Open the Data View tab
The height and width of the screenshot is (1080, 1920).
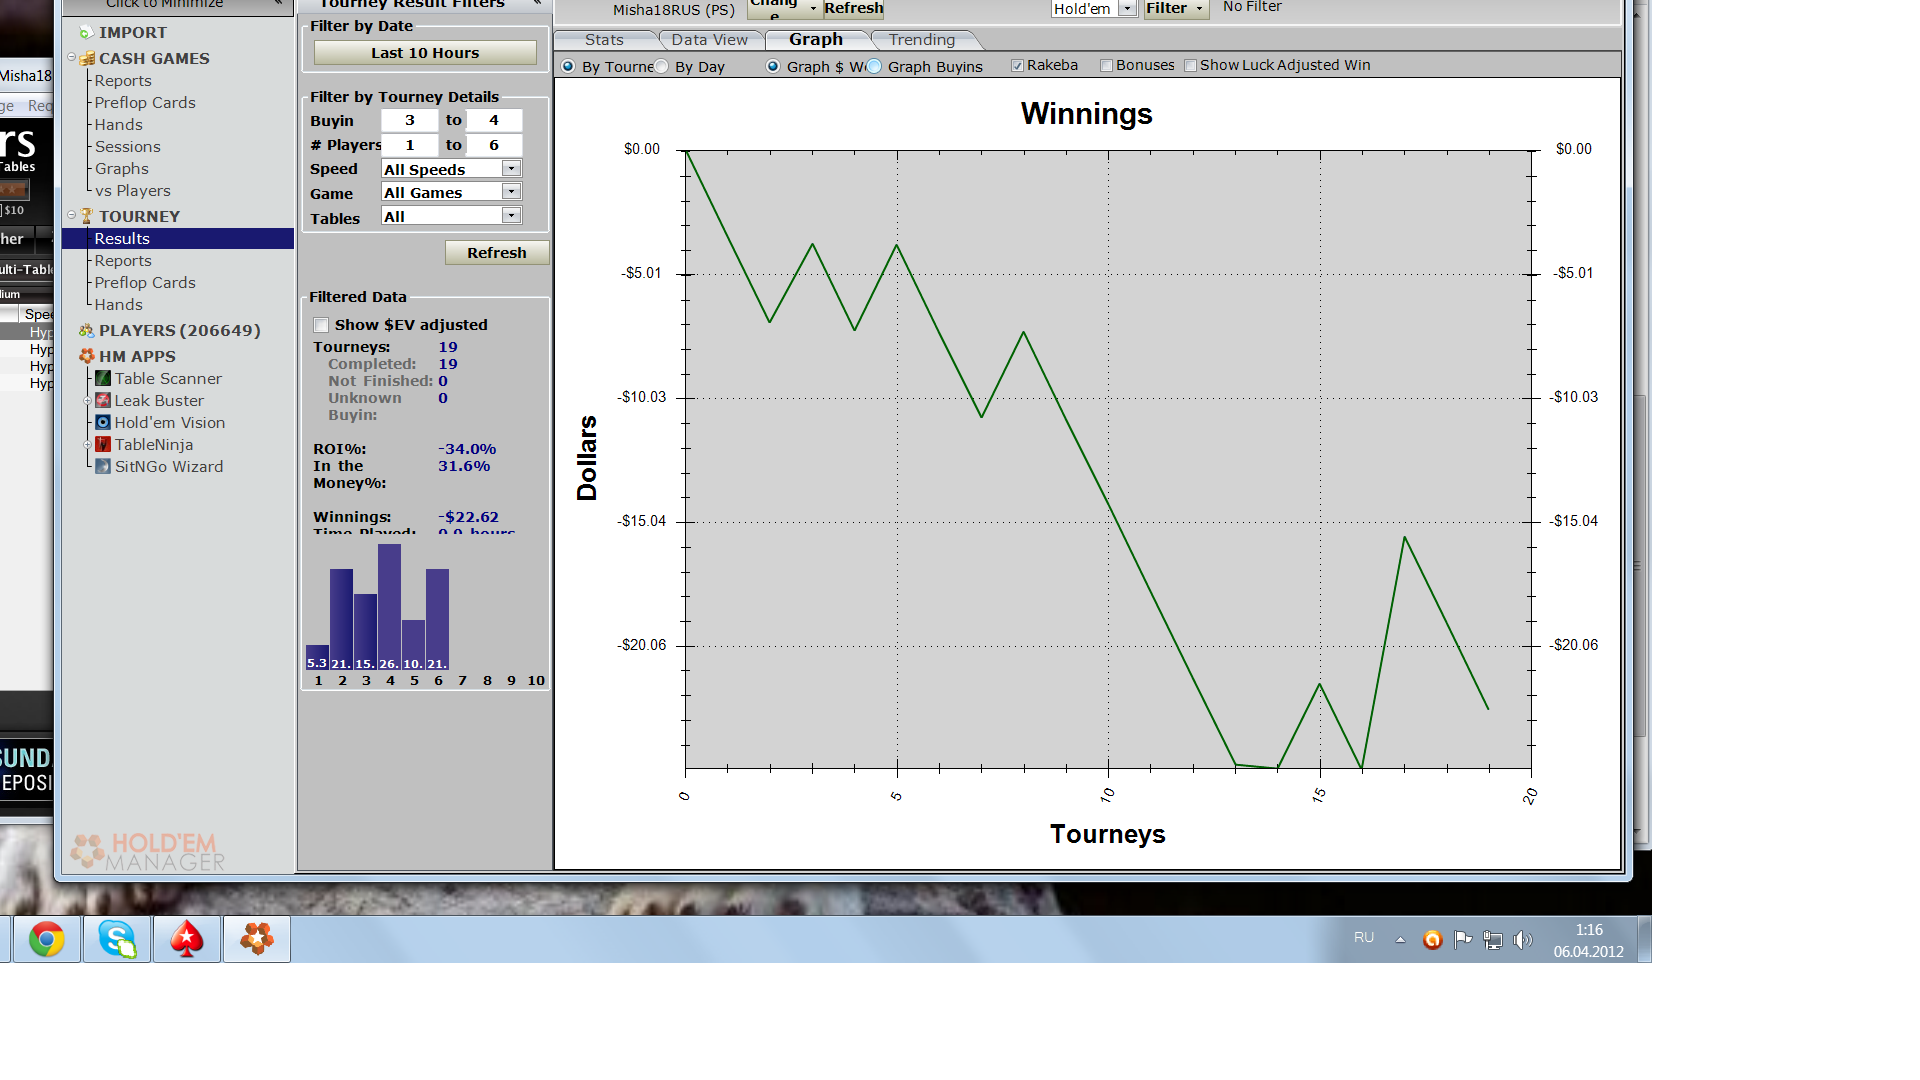[x=709, y=40]
